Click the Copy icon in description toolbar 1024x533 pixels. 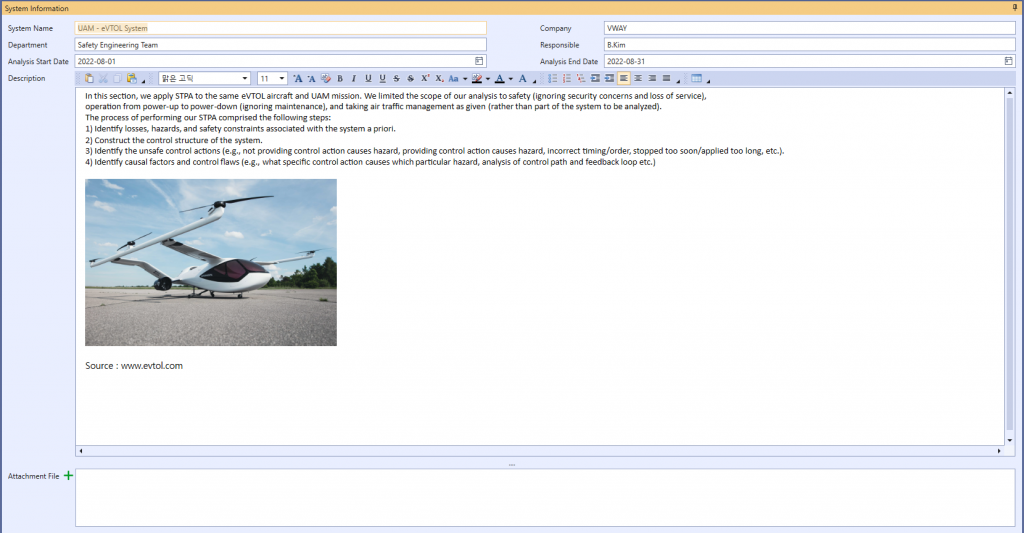118,78
